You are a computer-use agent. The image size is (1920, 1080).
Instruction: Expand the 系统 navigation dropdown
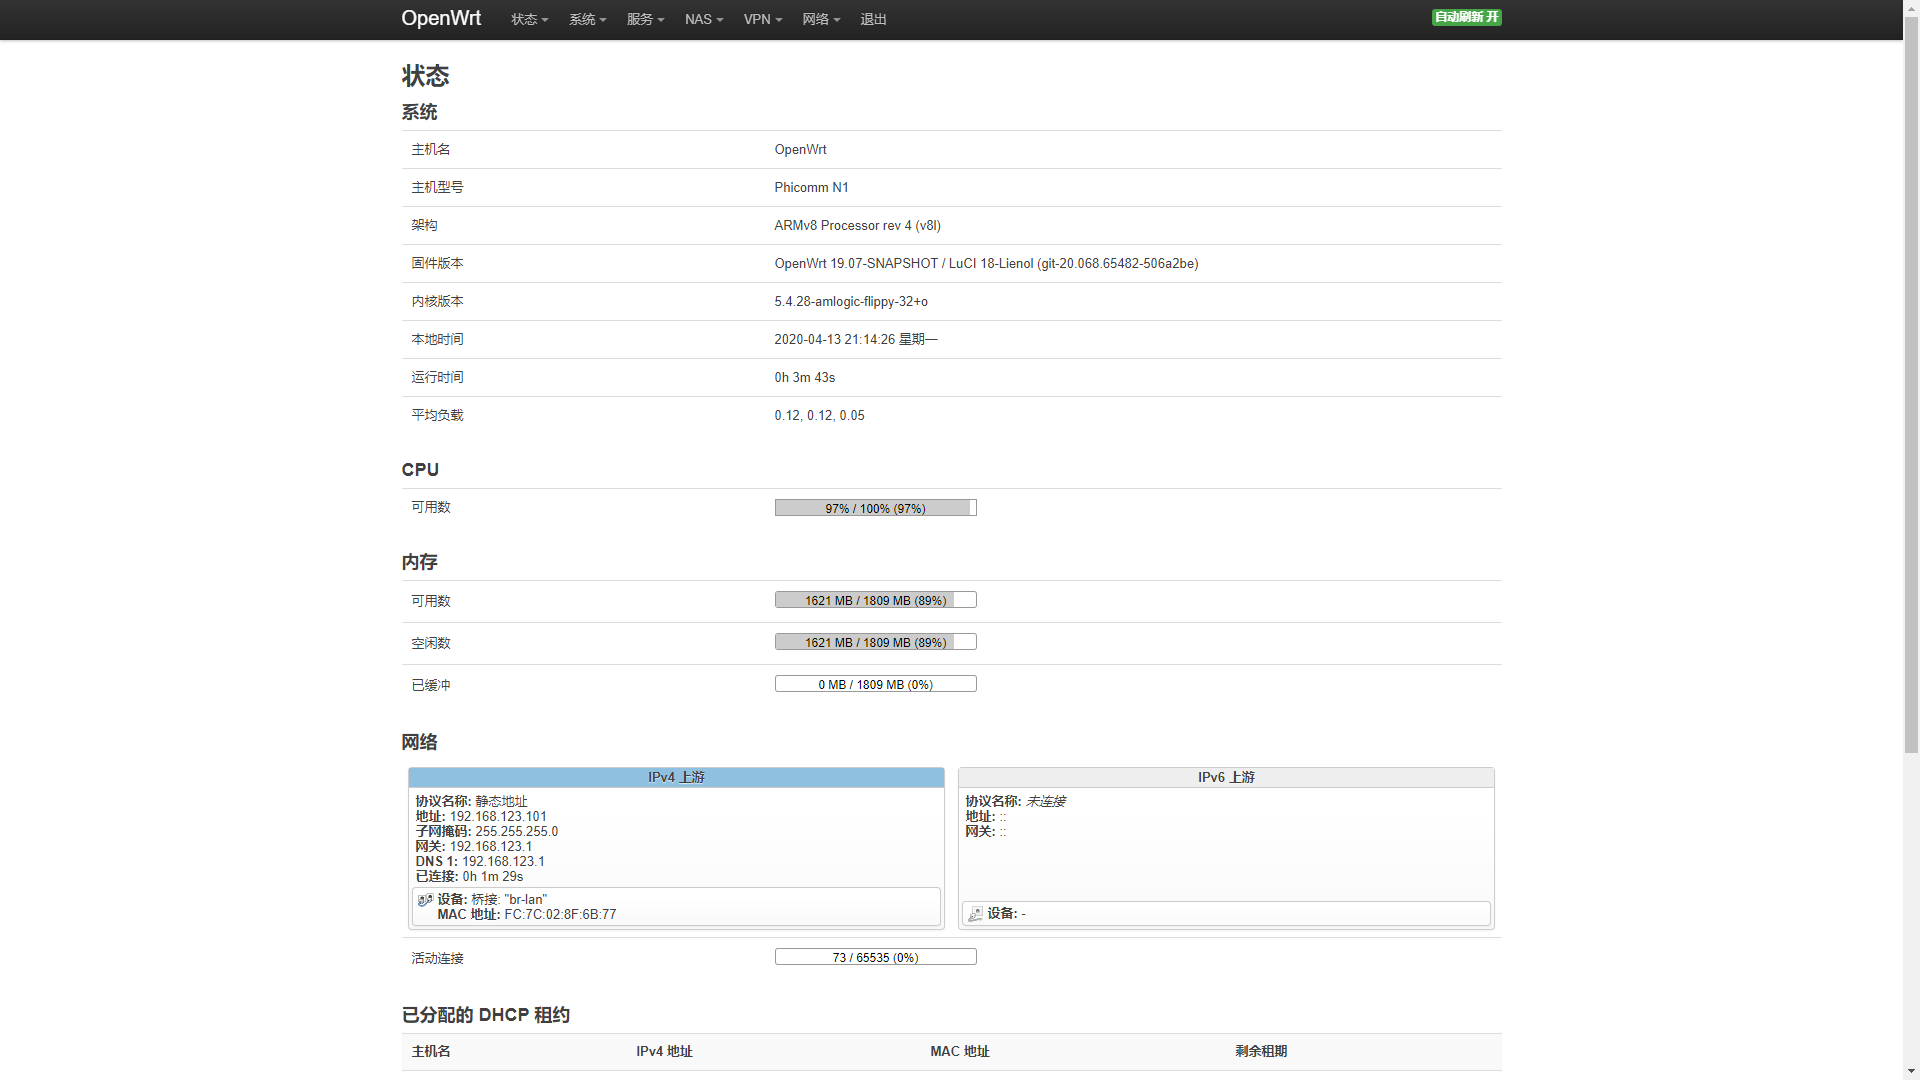tap(587, 19)
